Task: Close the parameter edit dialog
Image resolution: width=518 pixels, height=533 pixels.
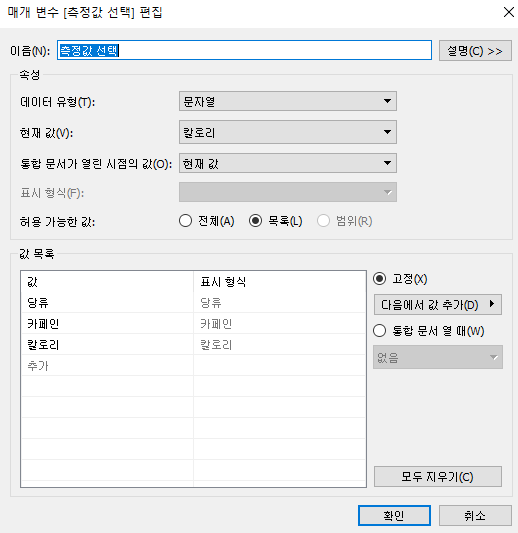Action: tap(508, 12)
